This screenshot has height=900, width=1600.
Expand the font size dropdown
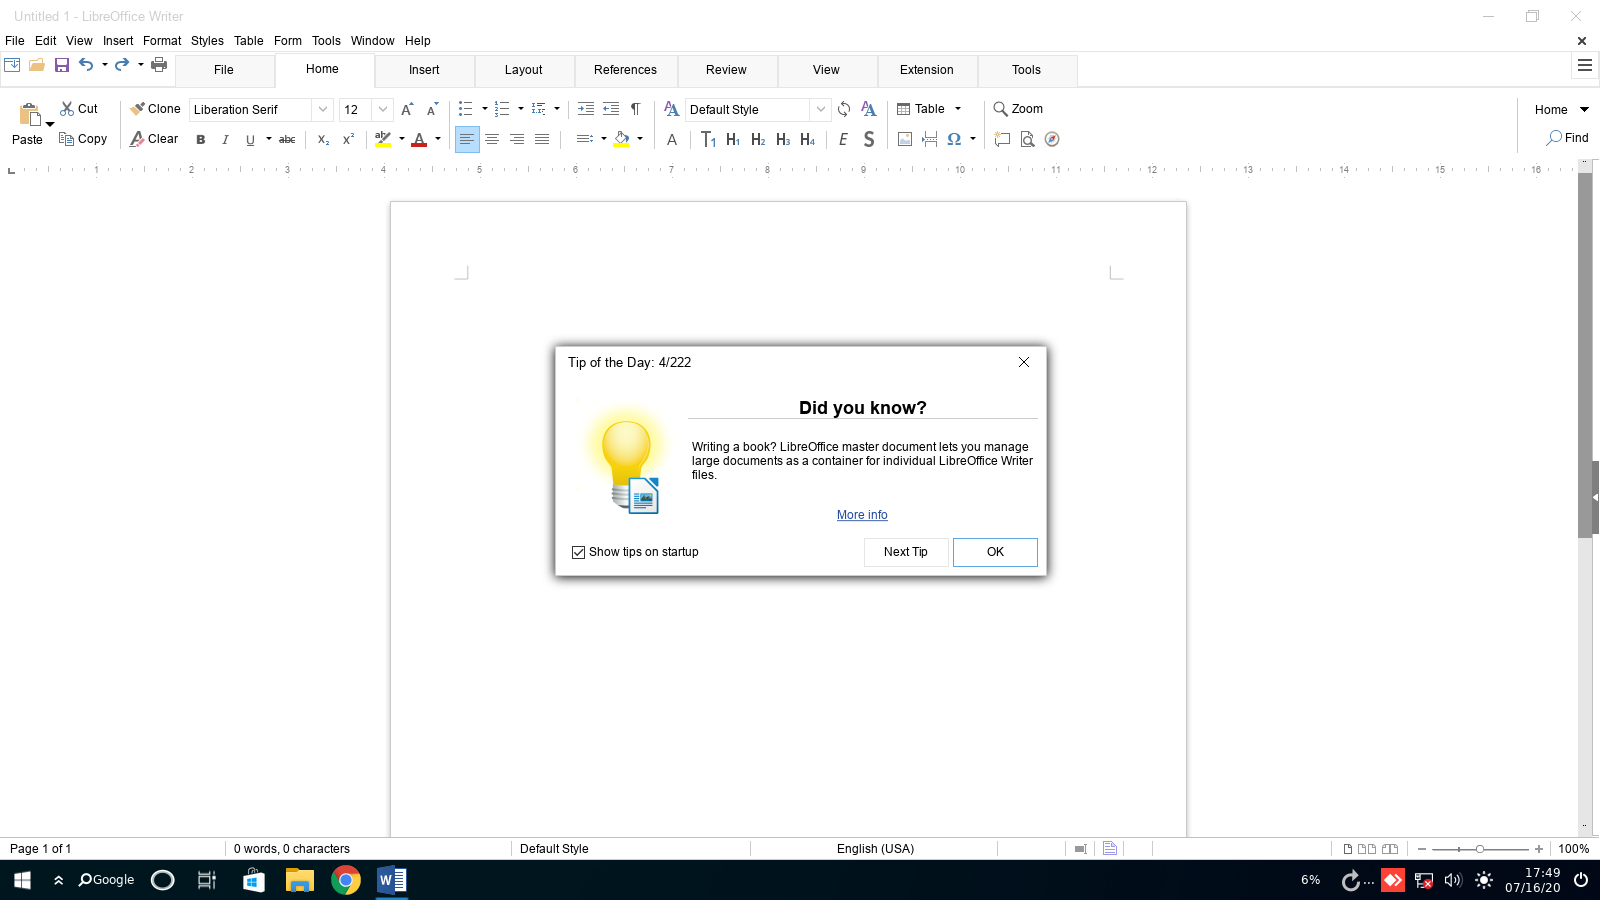pos(382,110)
